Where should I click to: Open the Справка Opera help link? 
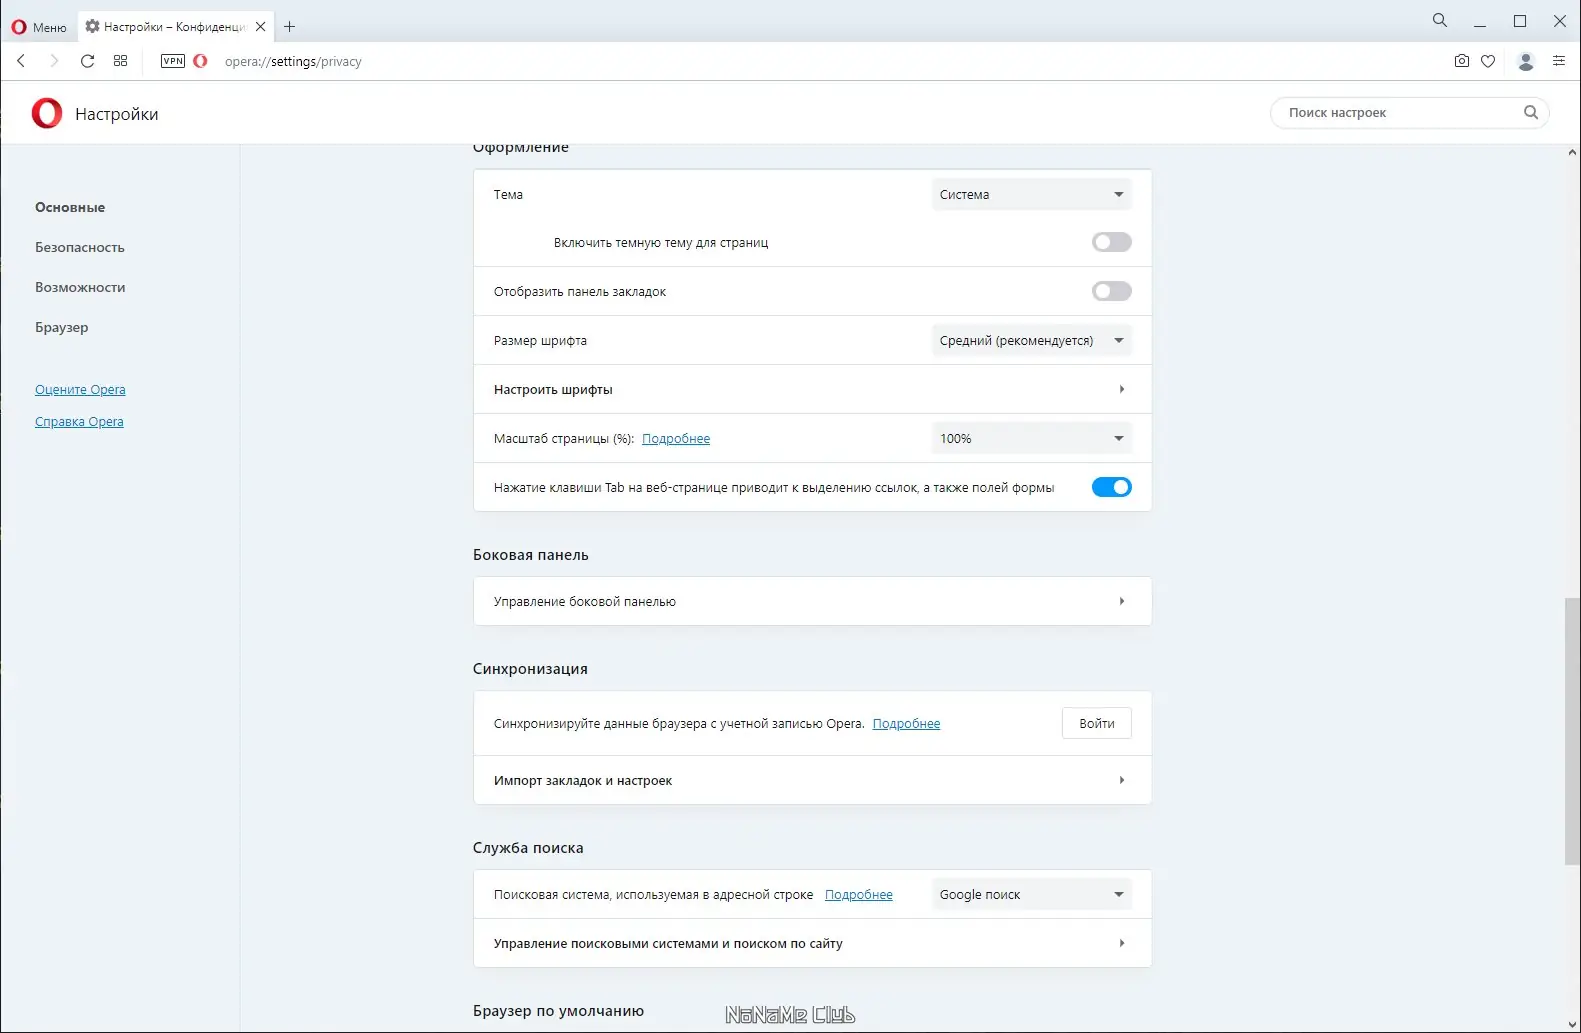pyautogui.click(x=79, y=421)
